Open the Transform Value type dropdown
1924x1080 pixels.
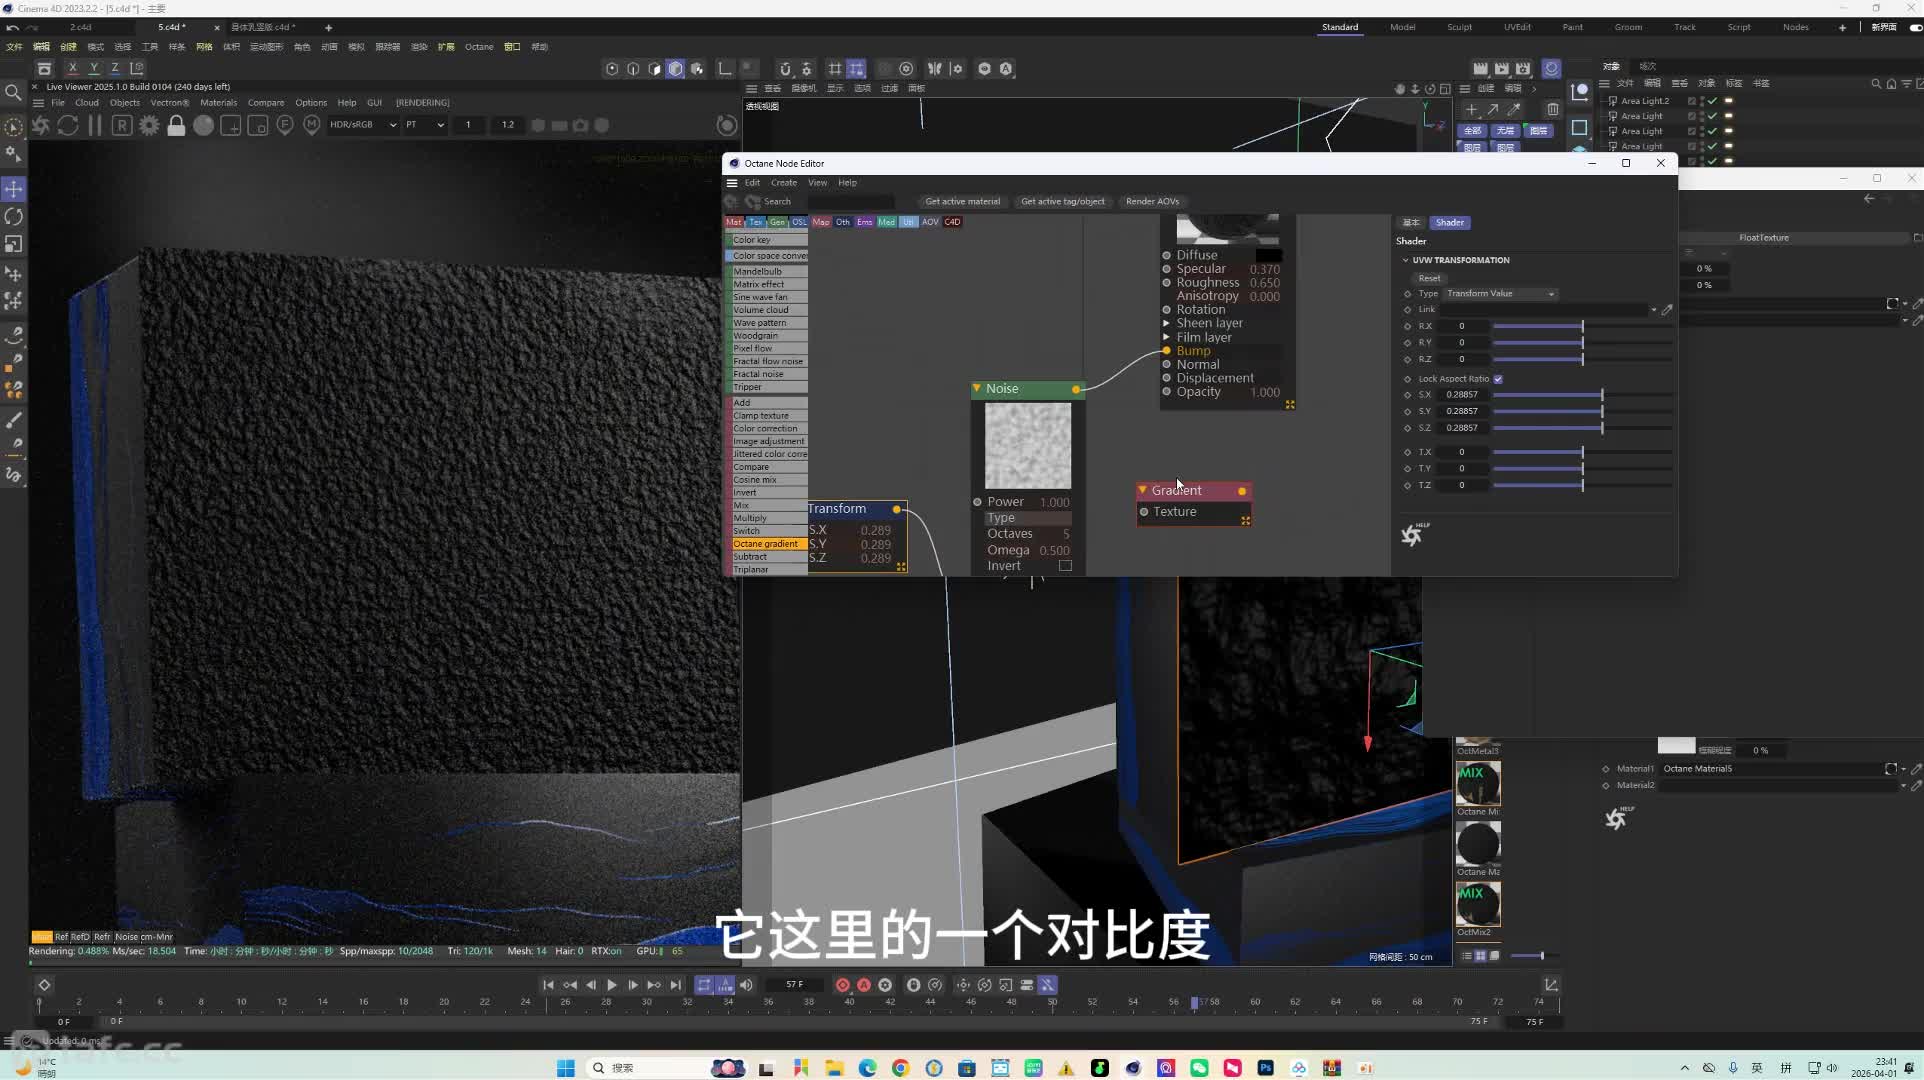tap(1500, 293)
